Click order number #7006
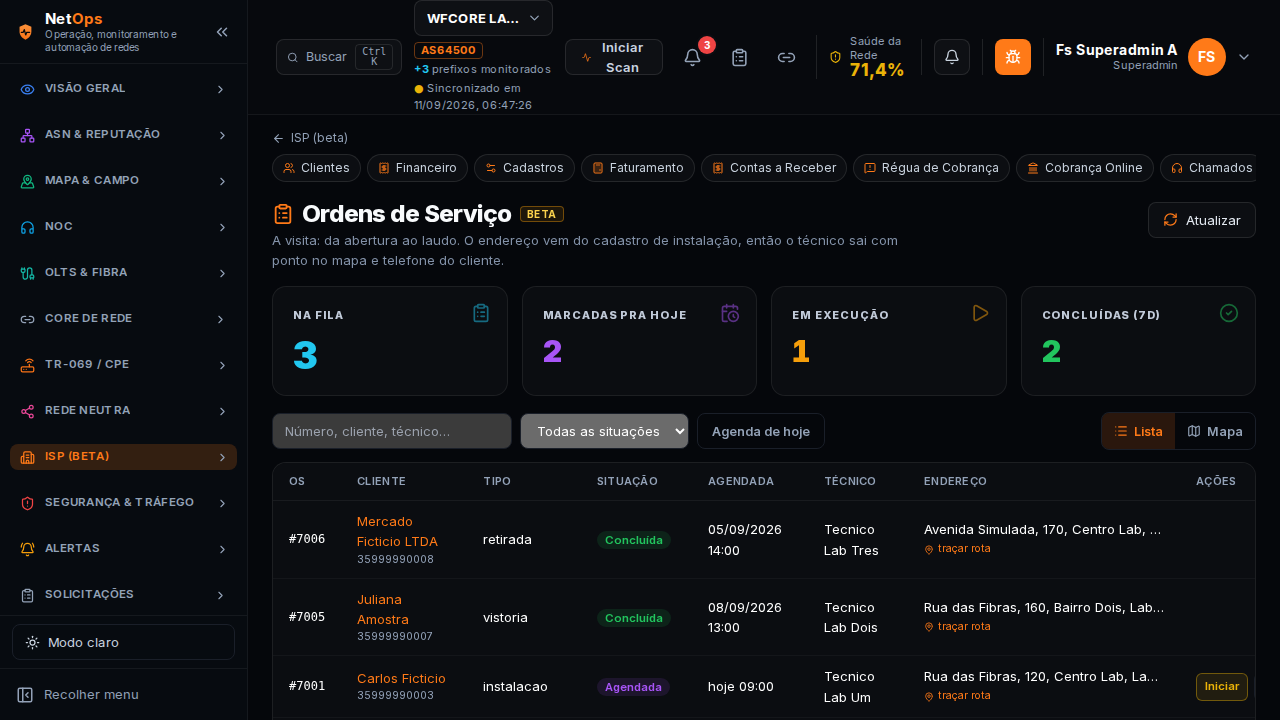The height and width of the screenshot is (720, 1280). click(x=307, y=539)
